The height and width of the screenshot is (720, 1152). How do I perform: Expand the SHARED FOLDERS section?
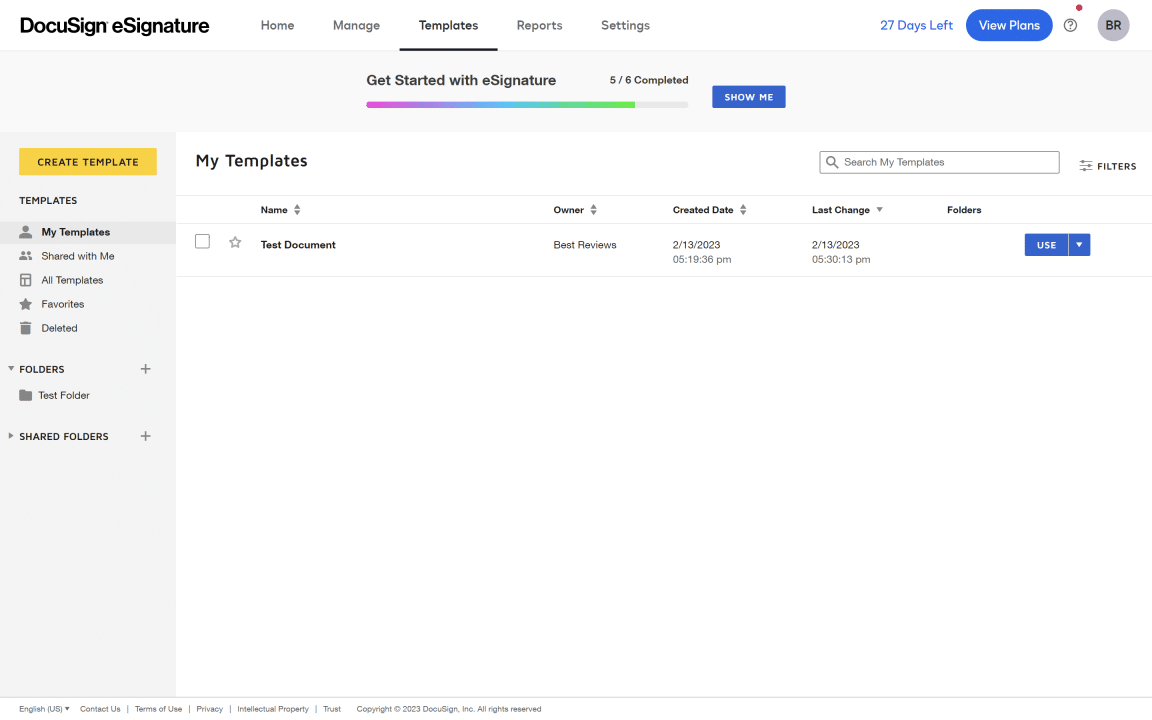tap(9, 436)
